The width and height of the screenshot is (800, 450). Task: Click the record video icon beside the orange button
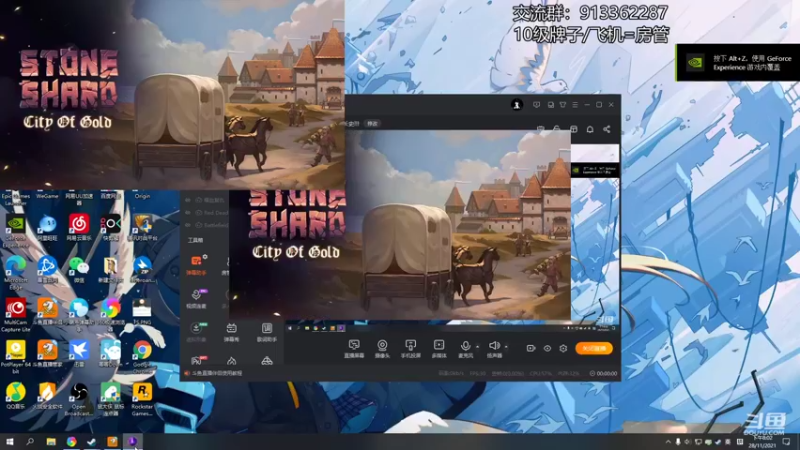(x=531, y=348)
